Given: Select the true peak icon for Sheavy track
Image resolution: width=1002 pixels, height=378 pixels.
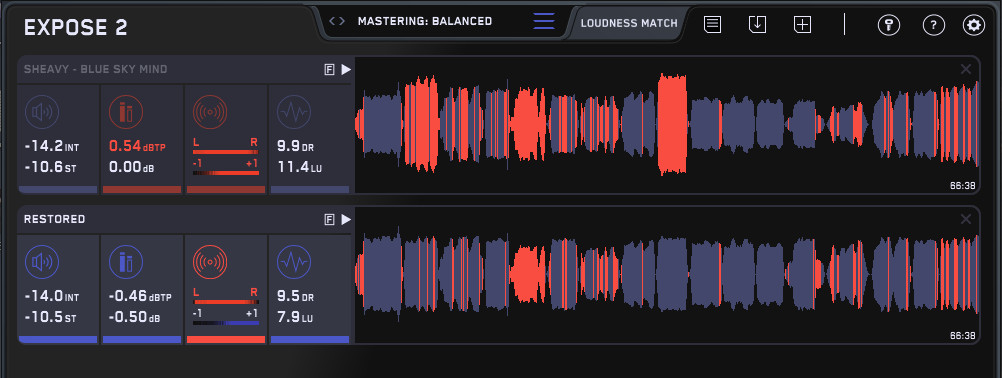Looking at the screenshot, I should (126, 112).
